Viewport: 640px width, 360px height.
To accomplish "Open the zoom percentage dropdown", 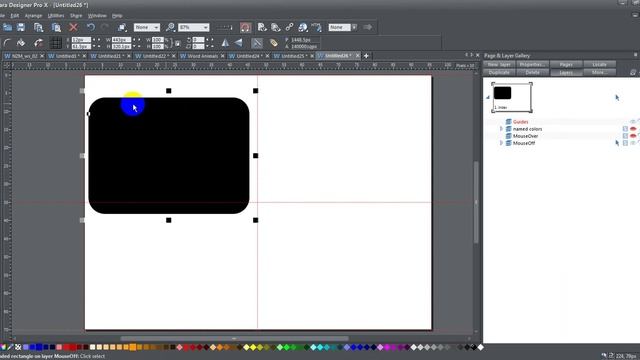I will 205,27.
